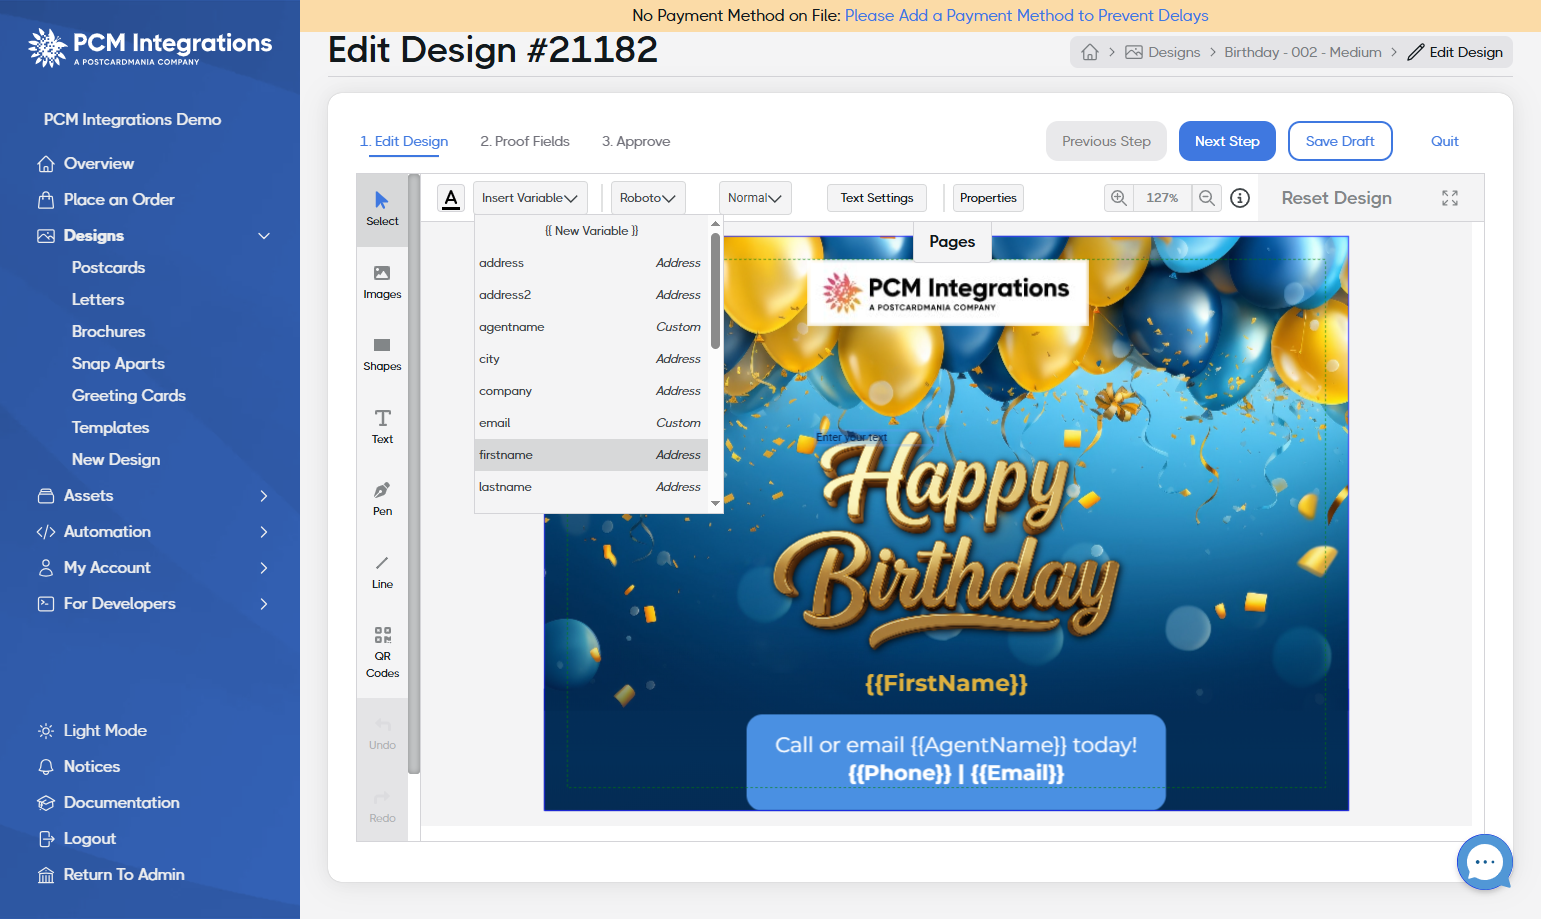Click the Previous Step button
The image size is (1541, 919).
pos(1106,141)
